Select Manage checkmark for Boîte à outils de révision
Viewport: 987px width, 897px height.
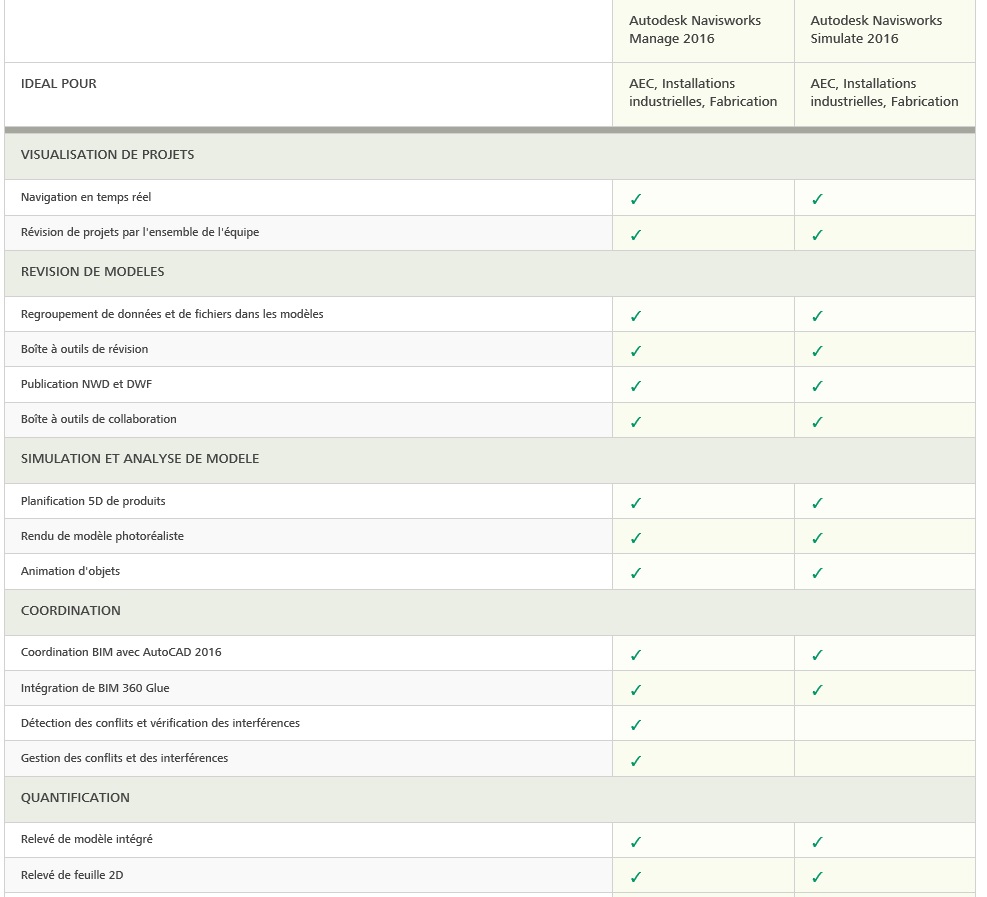point(636,351)
